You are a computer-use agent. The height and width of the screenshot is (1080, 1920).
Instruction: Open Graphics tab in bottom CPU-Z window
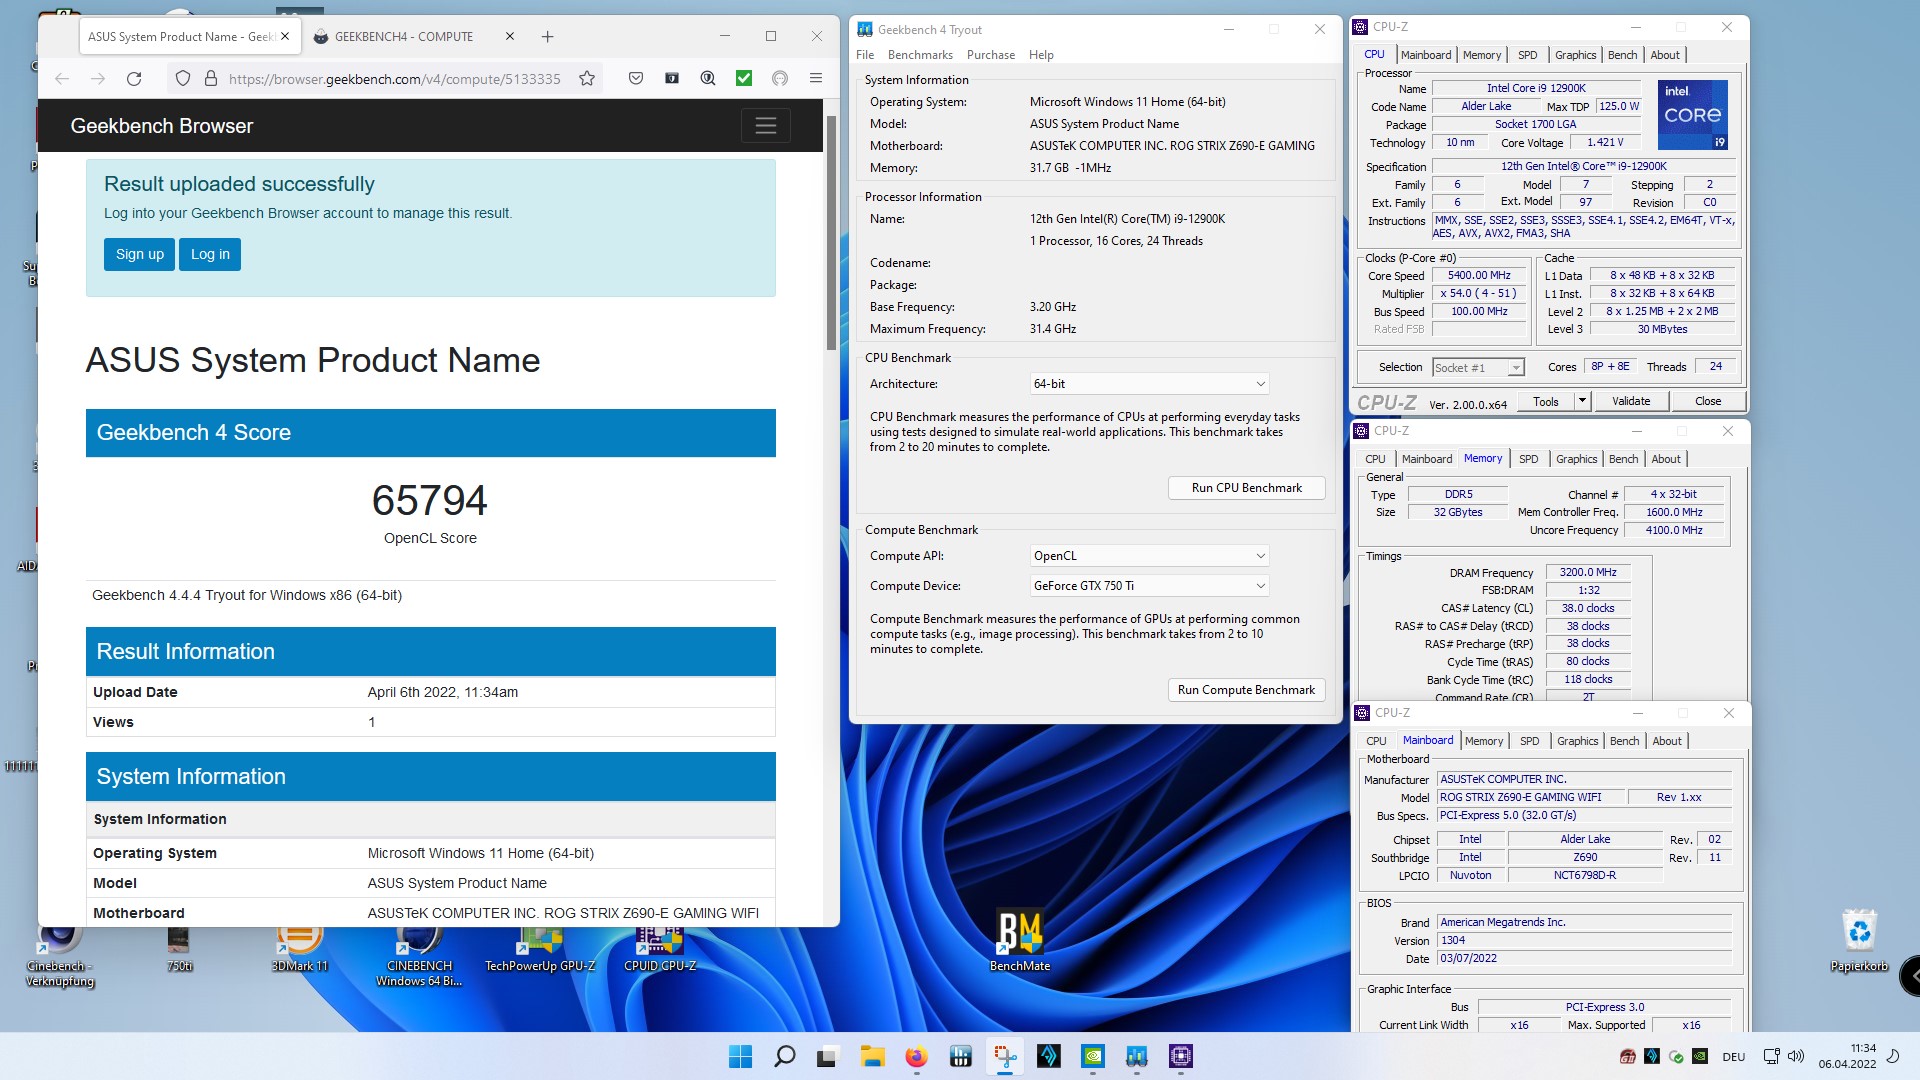pyautogui.click(x=1577, y=741)
